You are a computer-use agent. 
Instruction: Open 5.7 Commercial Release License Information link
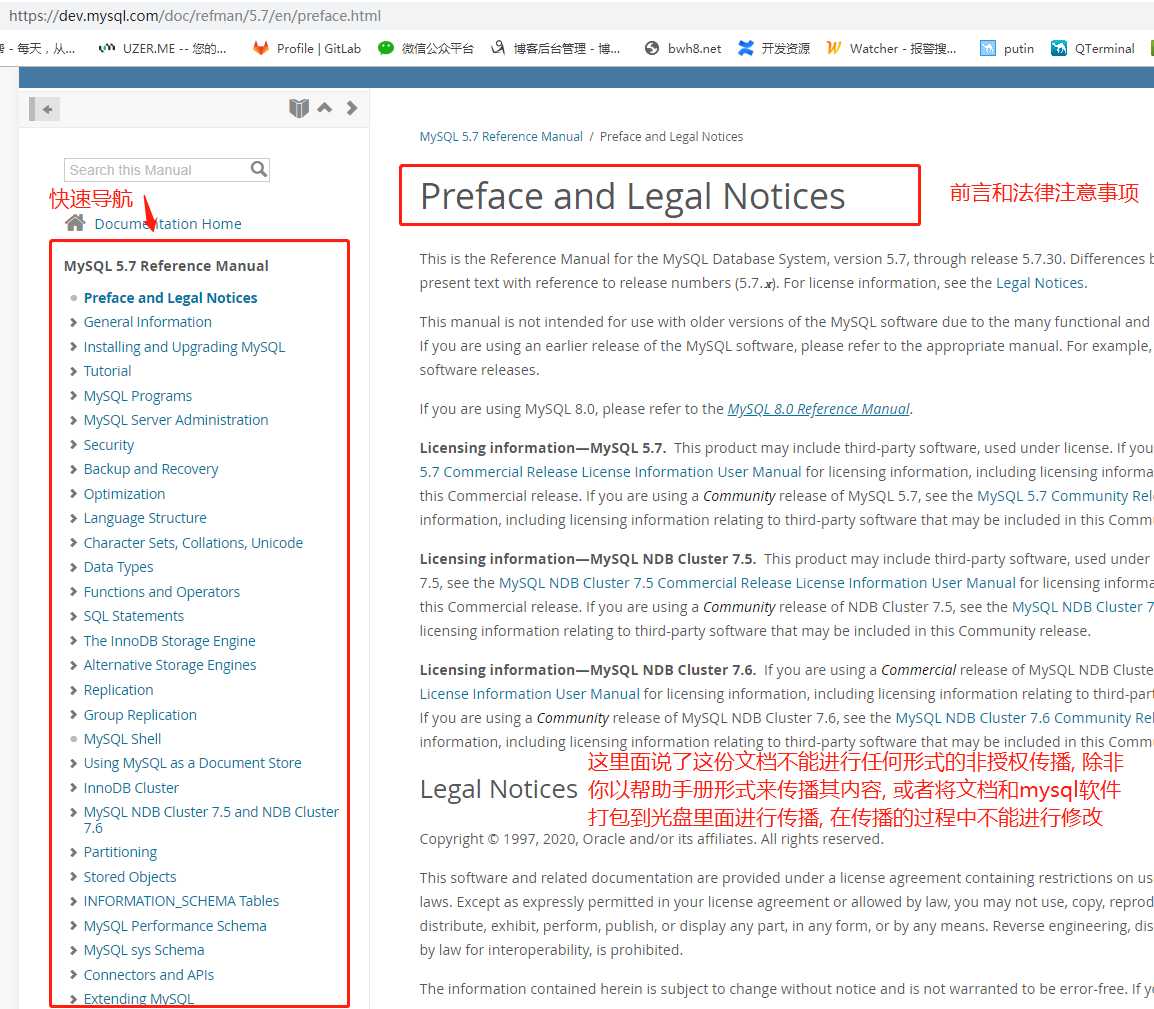coord(610,472)
